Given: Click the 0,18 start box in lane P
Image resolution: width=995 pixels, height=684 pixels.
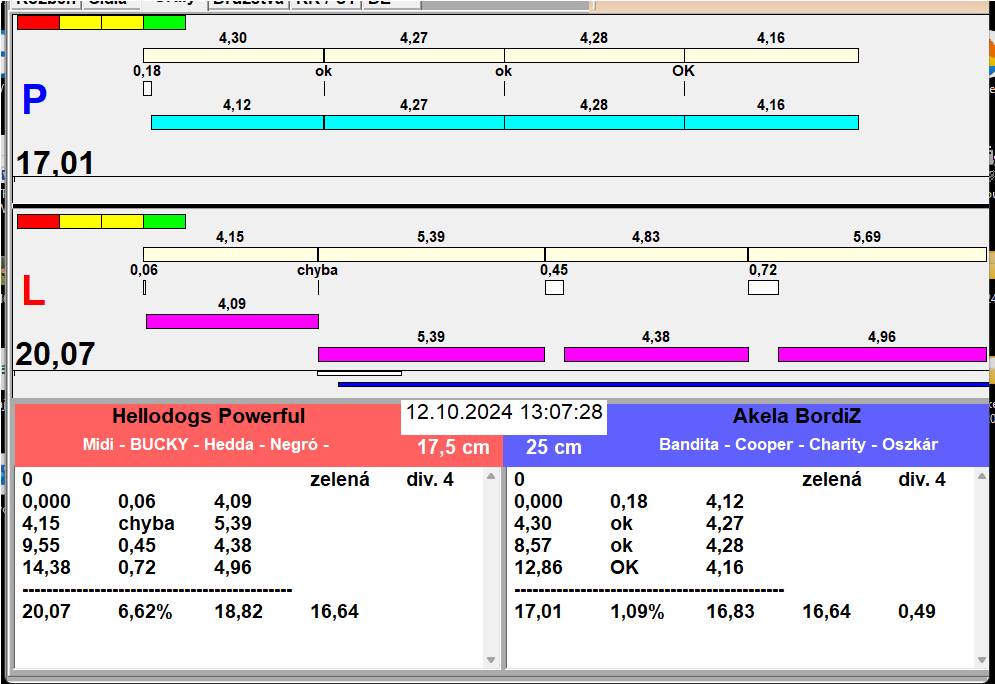Looking at the screenshot, I should coord(147,88).
